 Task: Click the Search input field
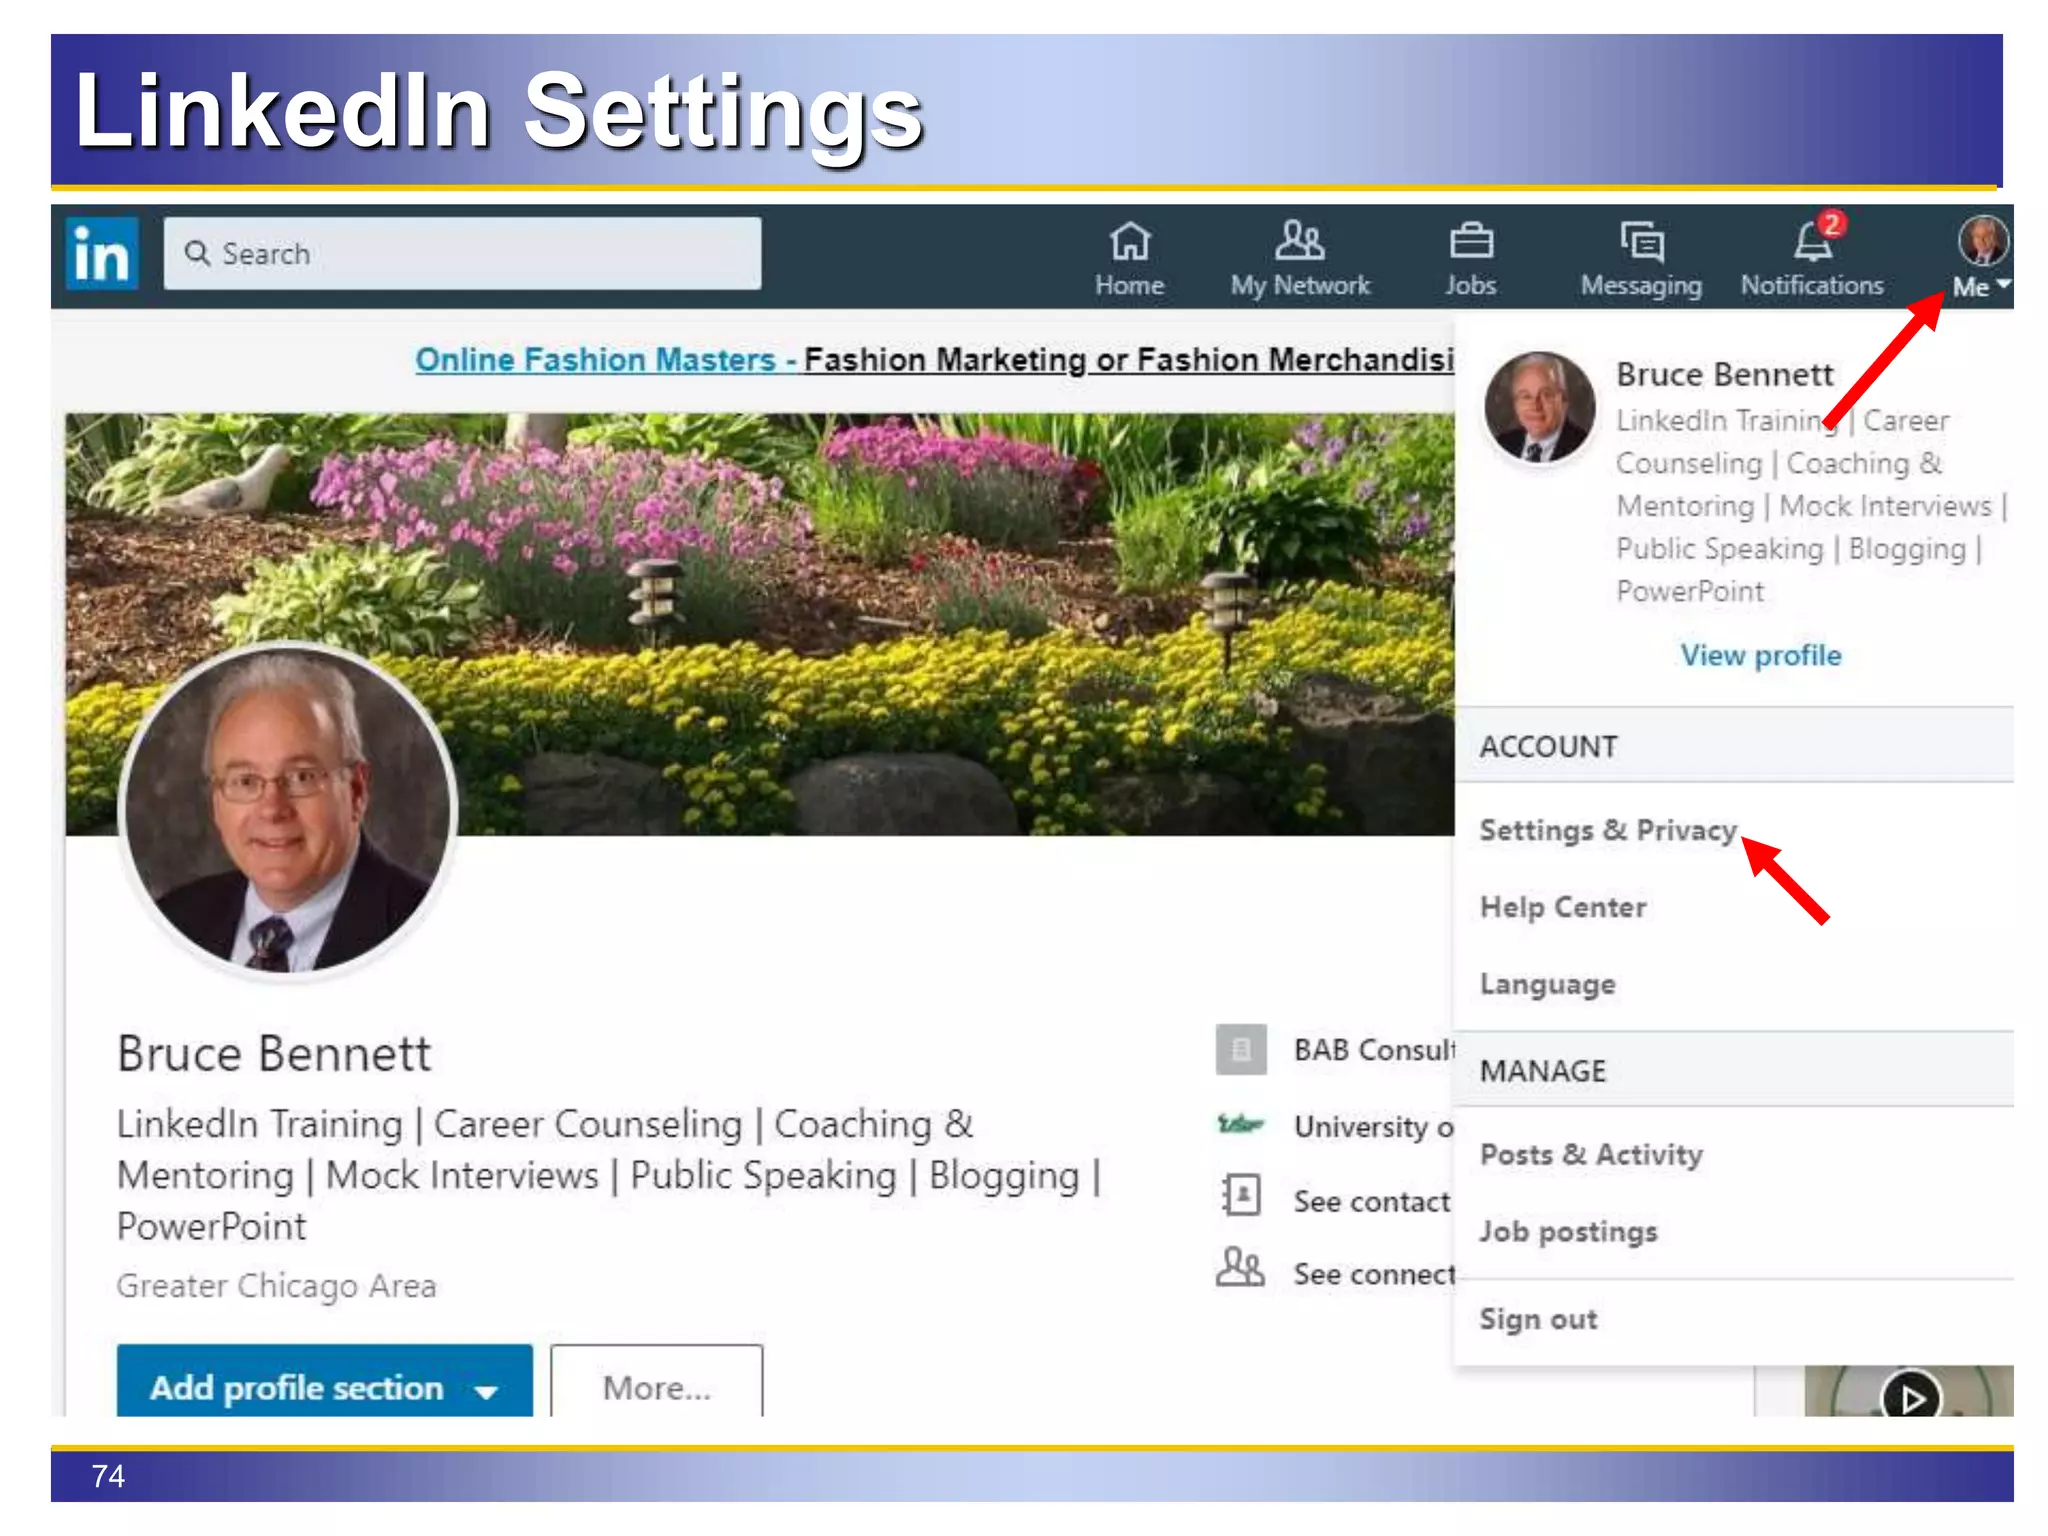click(x=462, y=254)
